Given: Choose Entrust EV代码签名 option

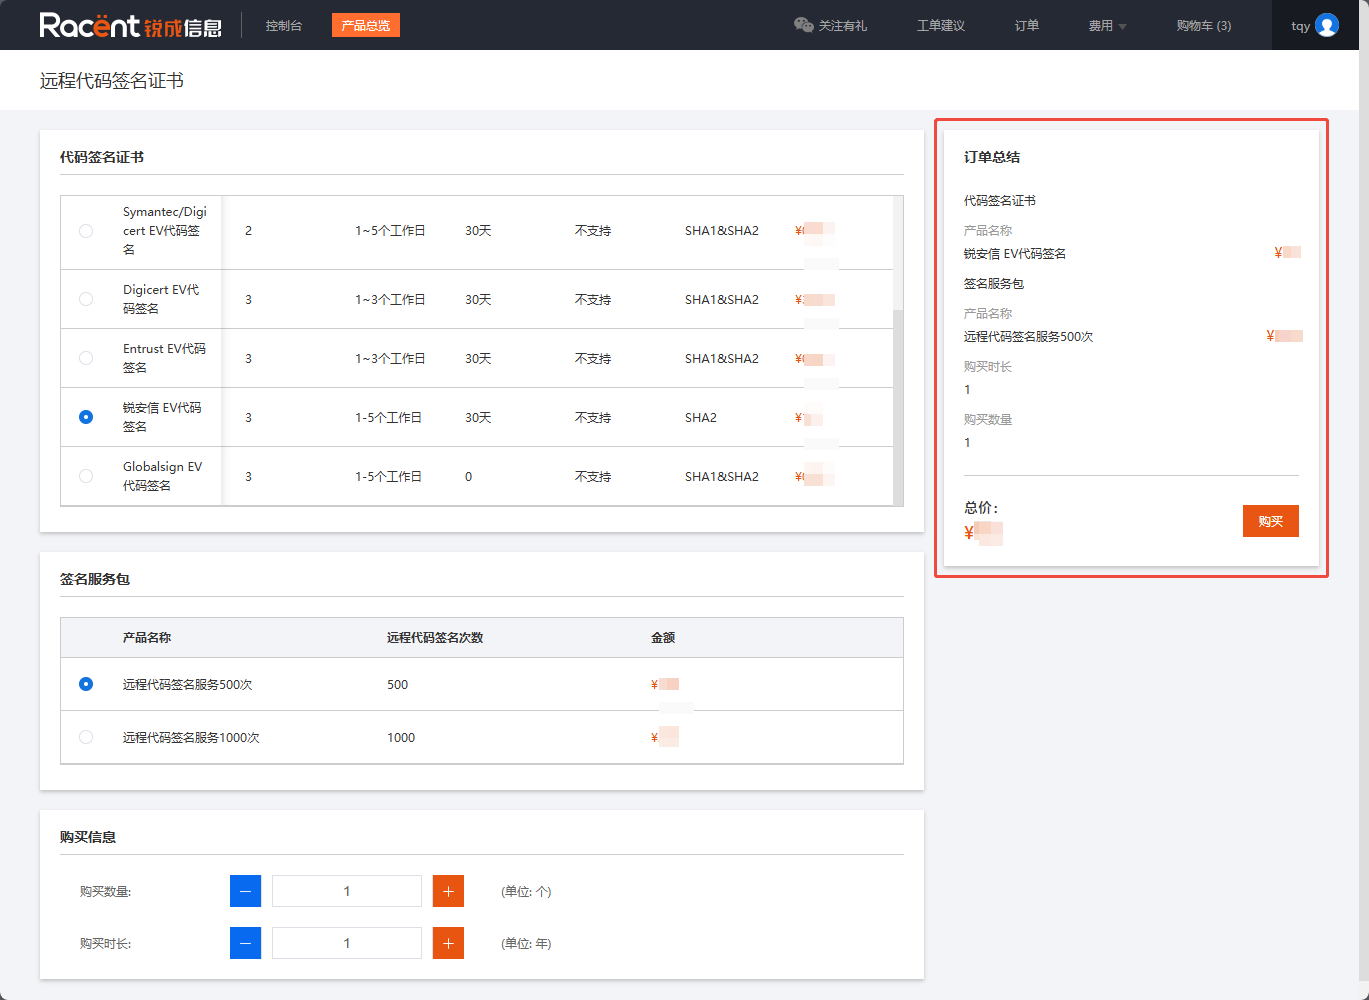Looking at the screenshot, I should coord(86,358).
